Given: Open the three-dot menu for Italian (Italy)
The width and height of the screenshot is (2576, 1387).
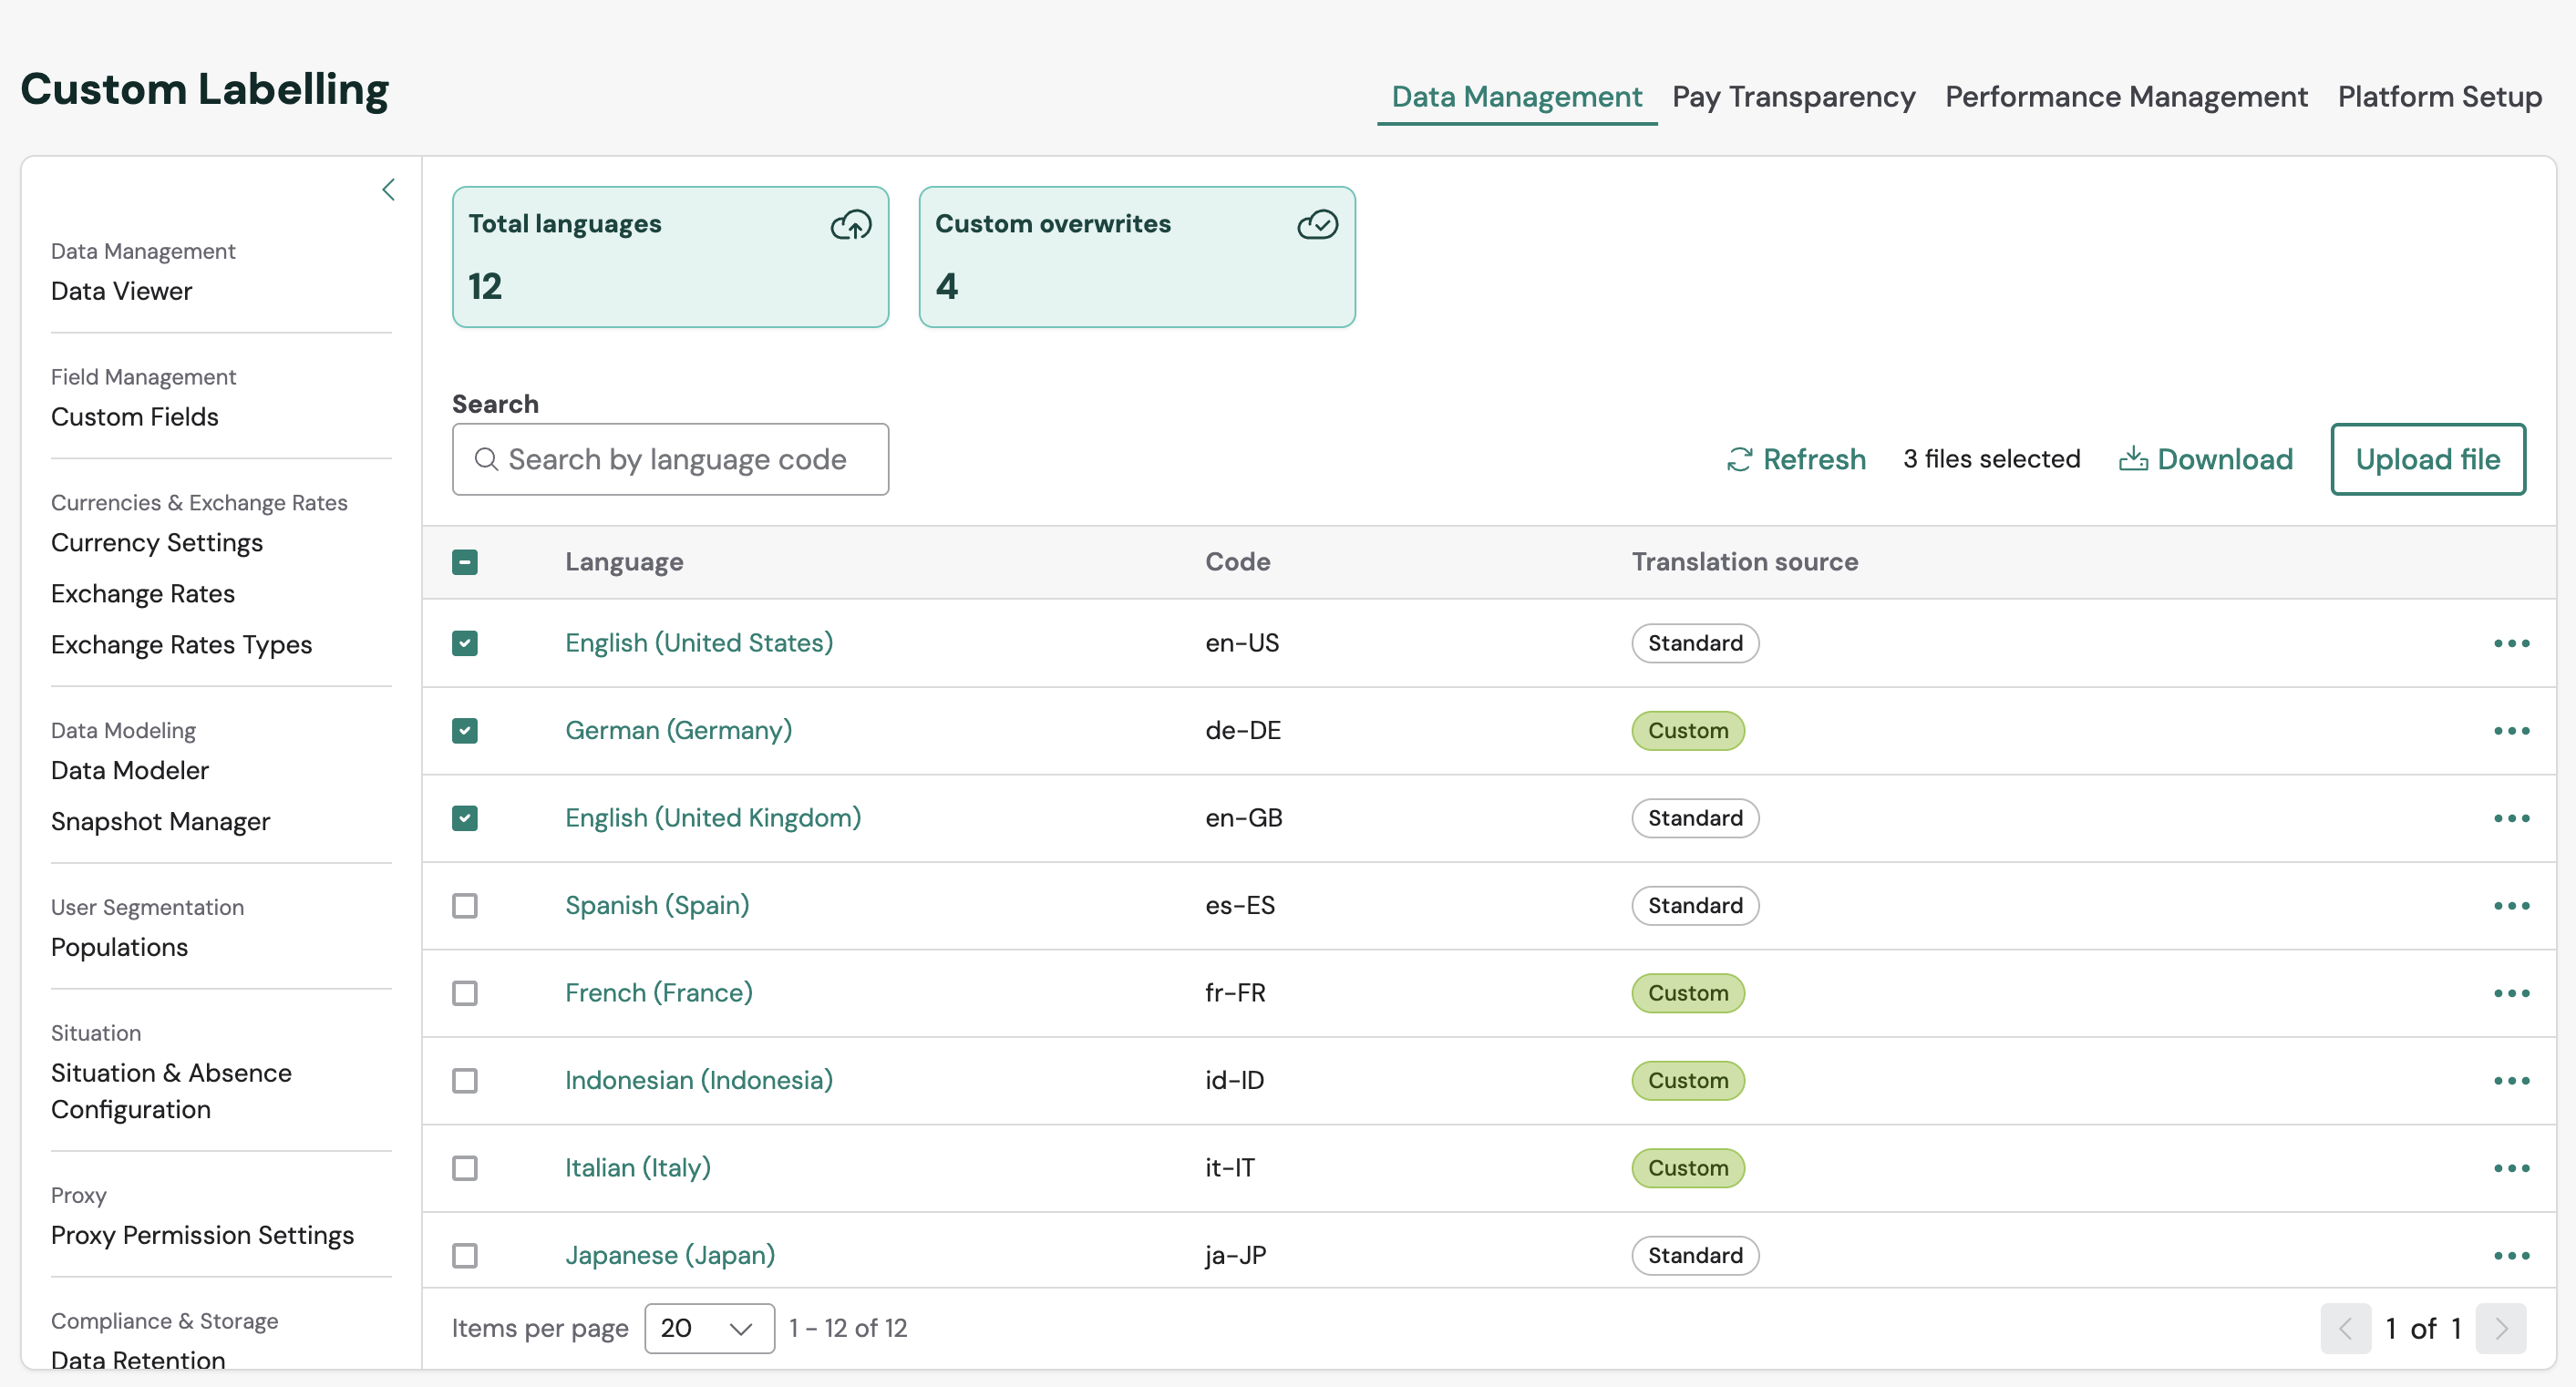Looking at the screenshot, I should [x=2510, y=1168].
